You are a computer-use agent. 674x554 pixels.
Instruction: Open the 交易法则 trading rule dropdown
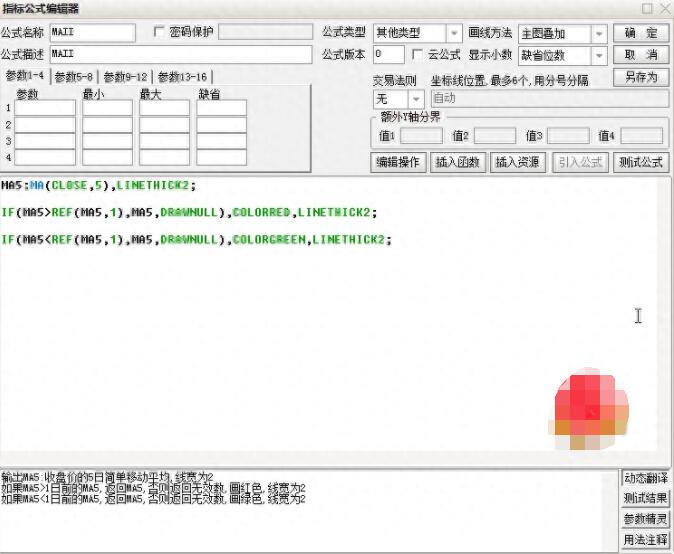[x=416, y=99]
